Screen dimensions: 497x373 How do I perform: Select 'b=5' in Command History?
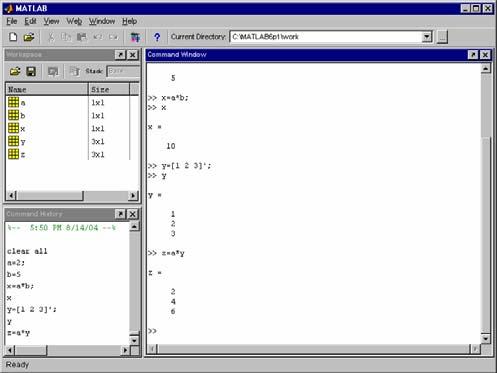14,274
